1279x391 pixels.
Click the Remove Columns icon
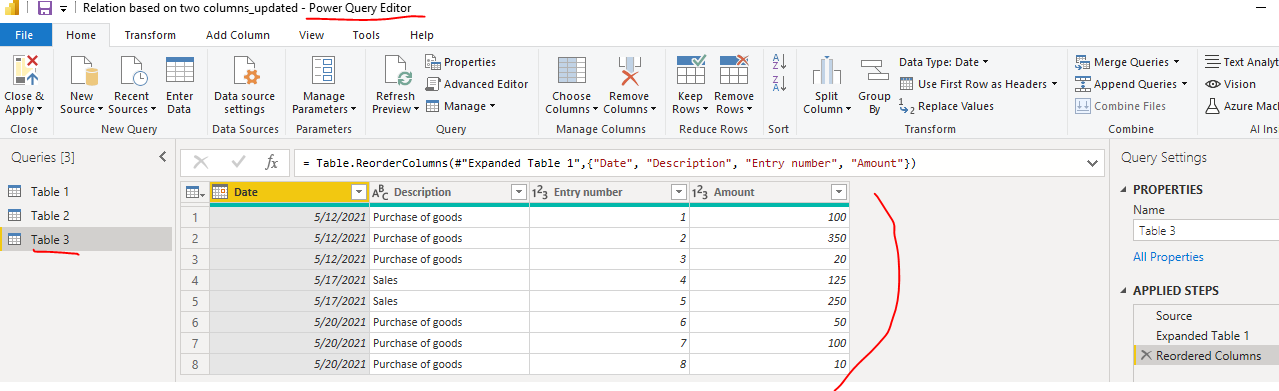(630, 71)
